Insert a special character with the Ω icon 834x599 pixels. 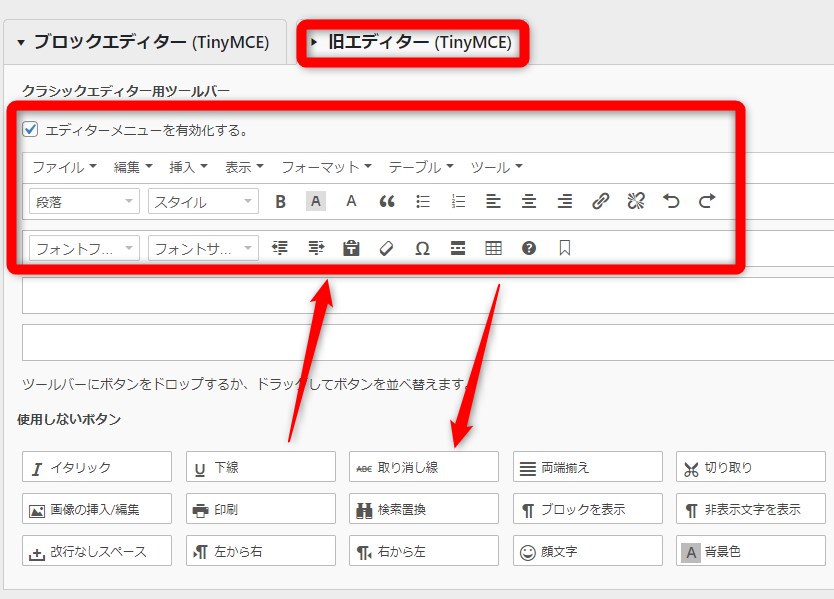point(423,247)
